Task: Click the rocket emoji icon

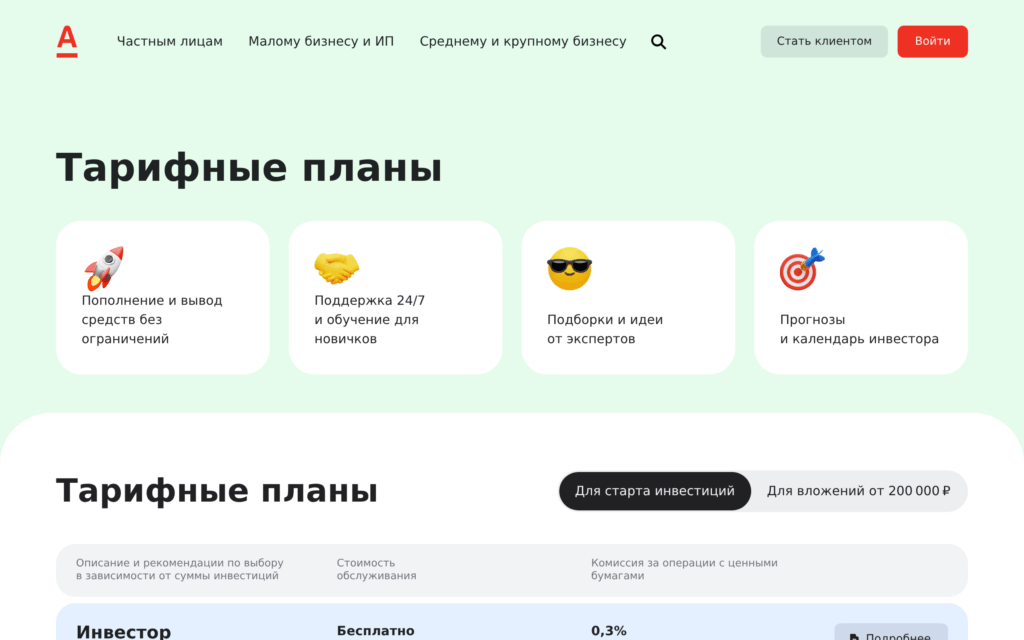Action: [x=104, y=268]
